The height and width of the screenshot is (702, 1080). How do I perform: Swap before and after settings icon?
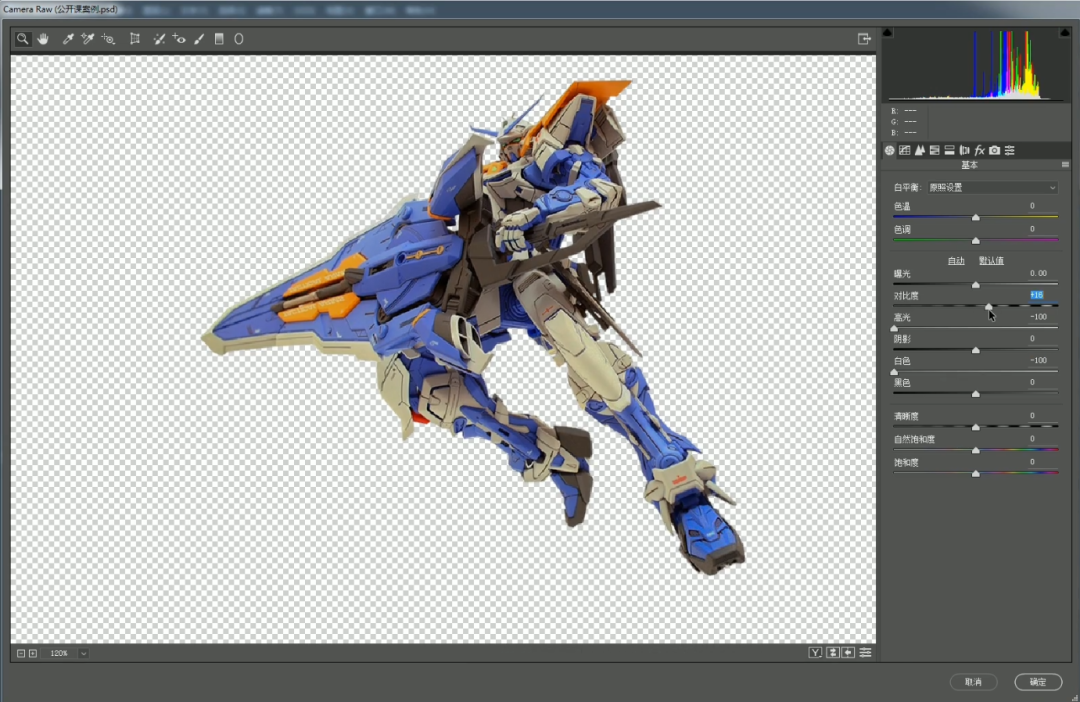(x=832, y=652)
